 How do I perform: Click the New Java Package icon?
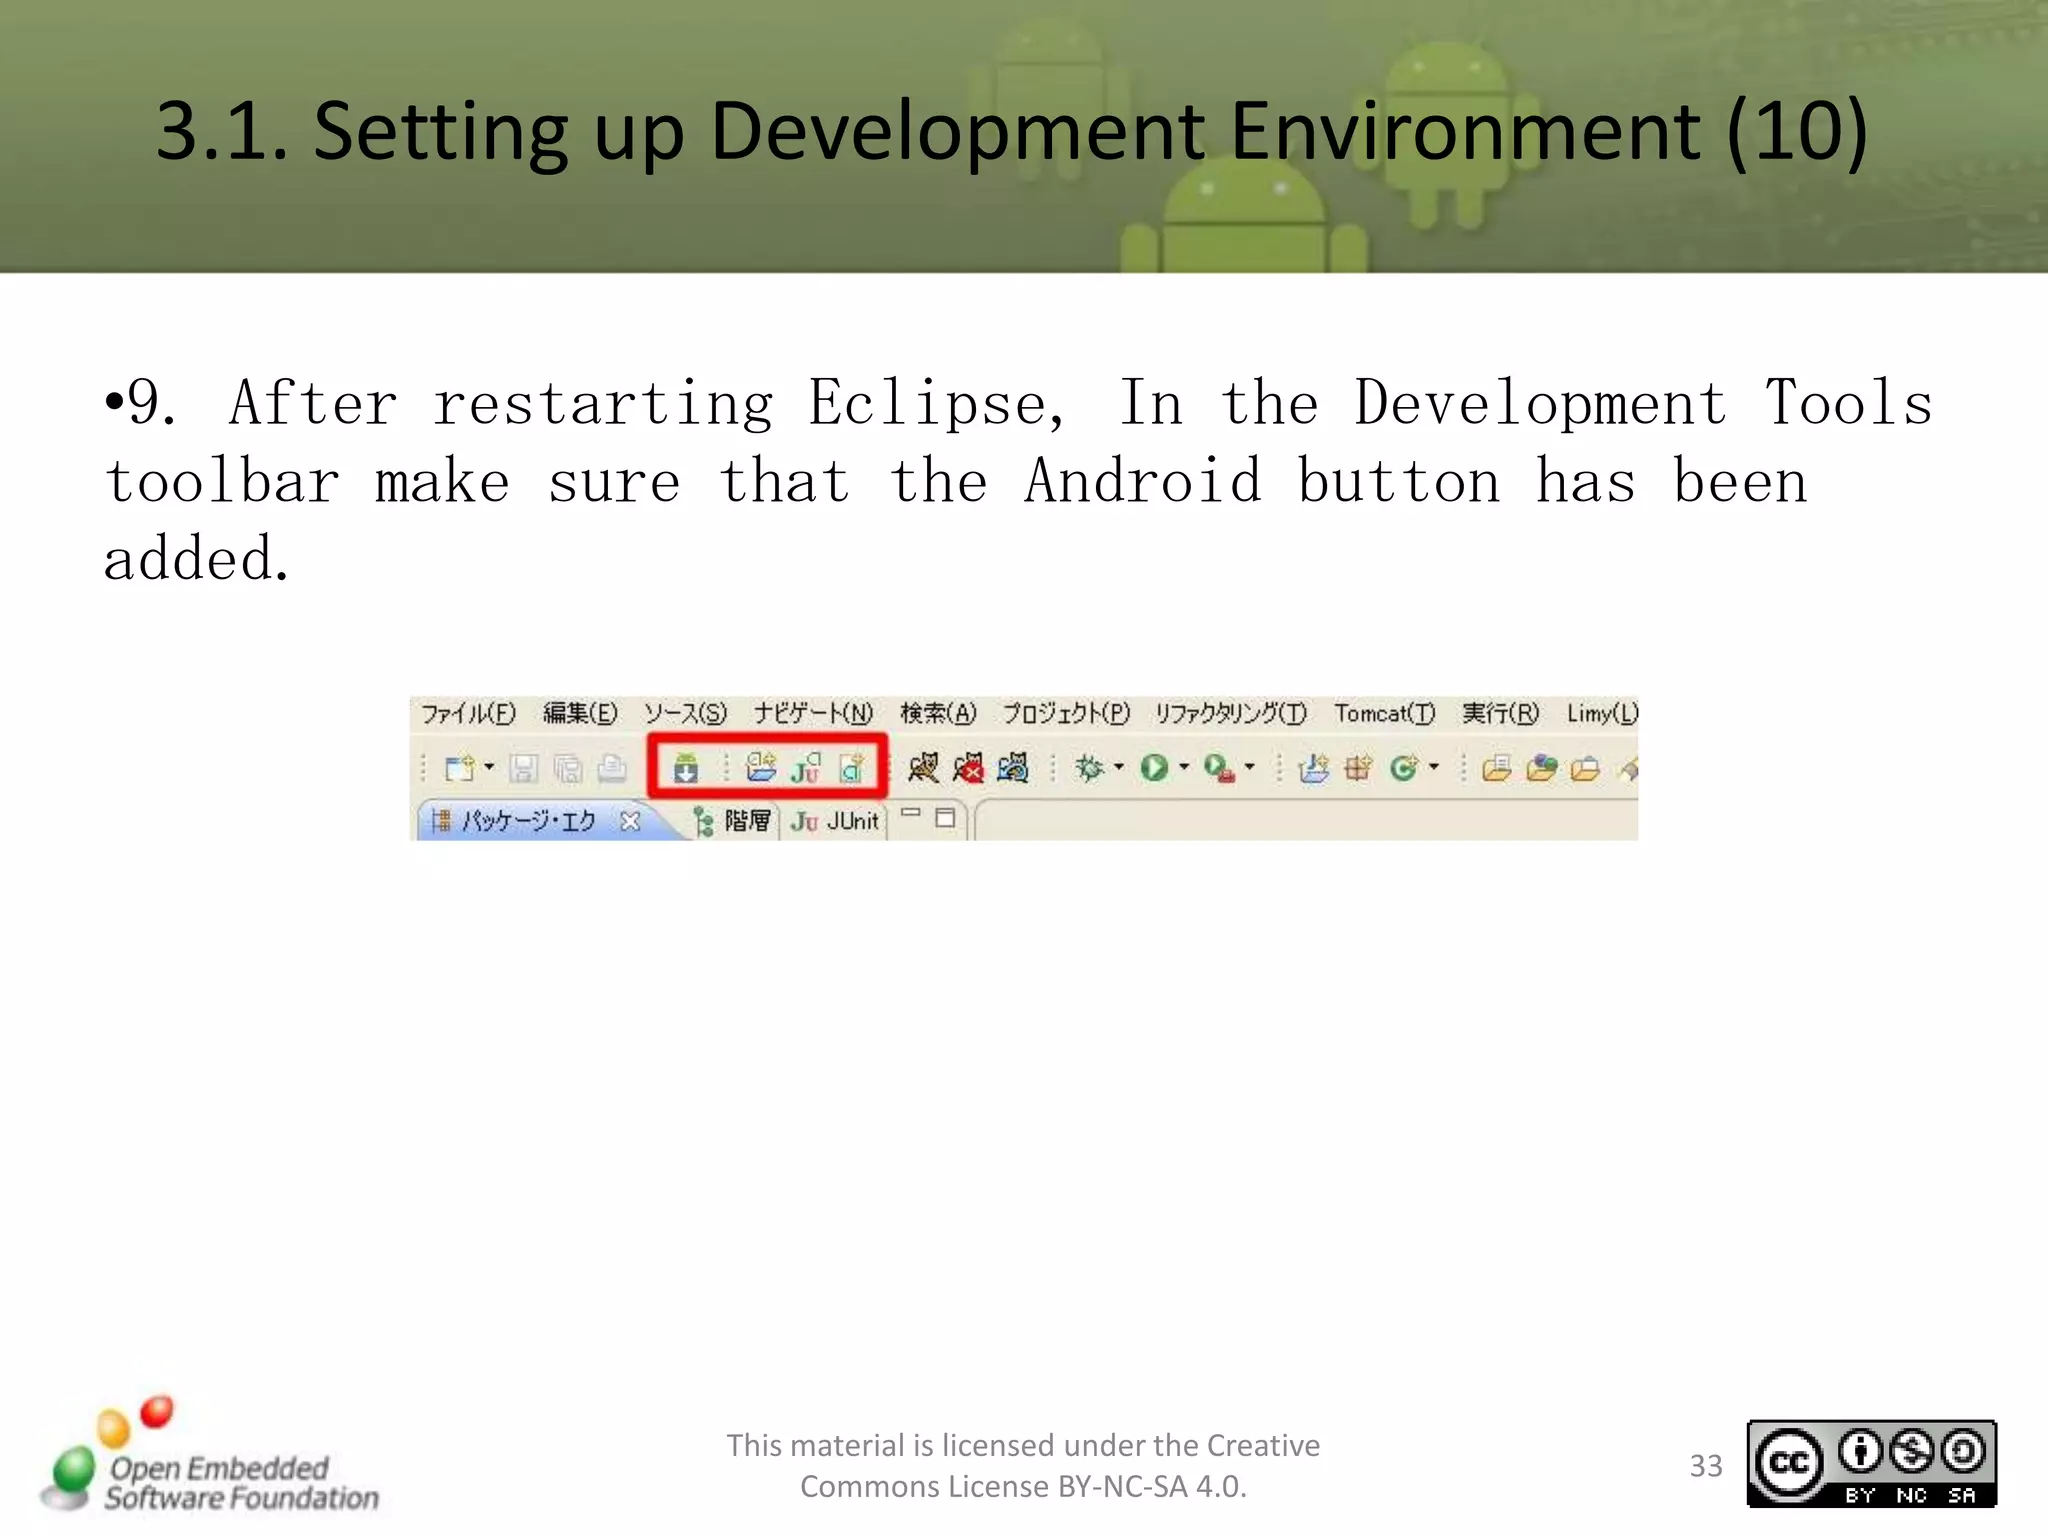click(x=1358, y=768)
